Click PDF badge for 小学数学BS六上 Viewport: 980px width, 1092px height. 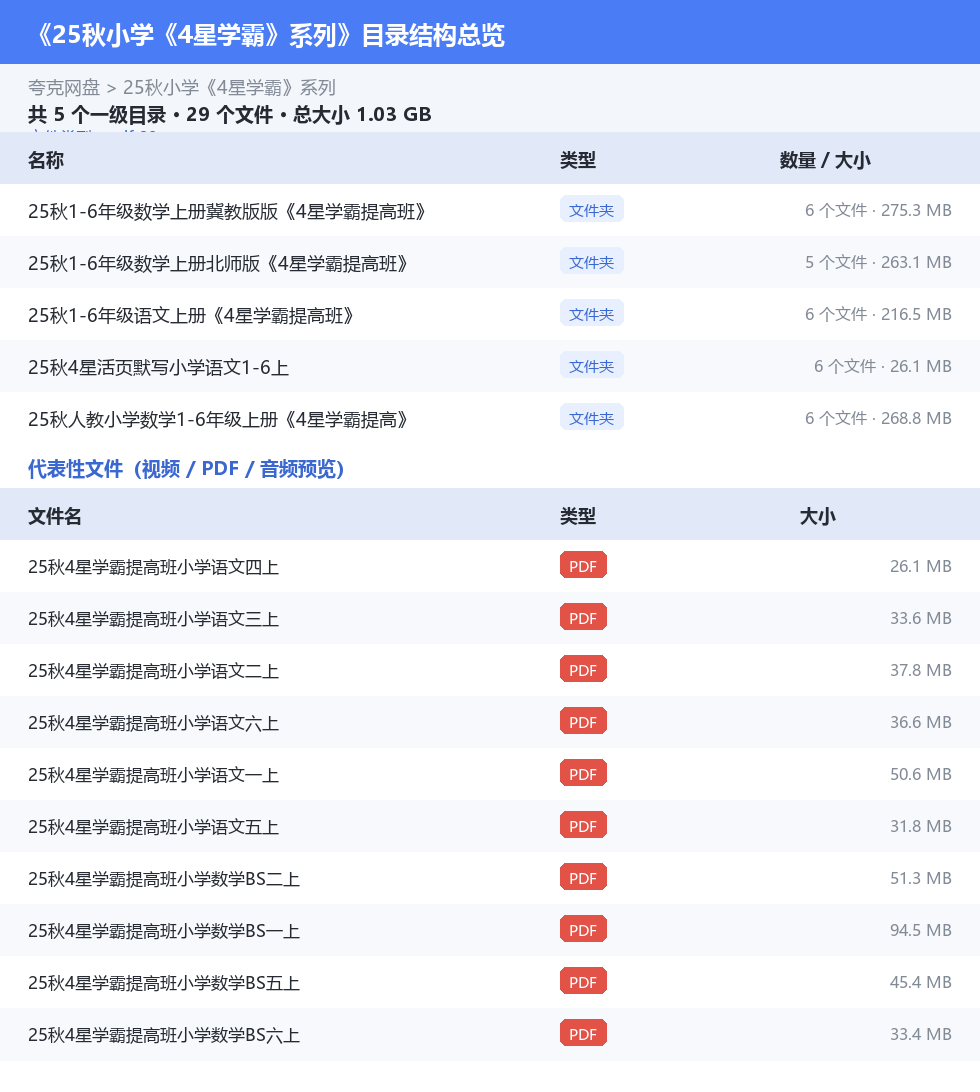[583, 1034]
